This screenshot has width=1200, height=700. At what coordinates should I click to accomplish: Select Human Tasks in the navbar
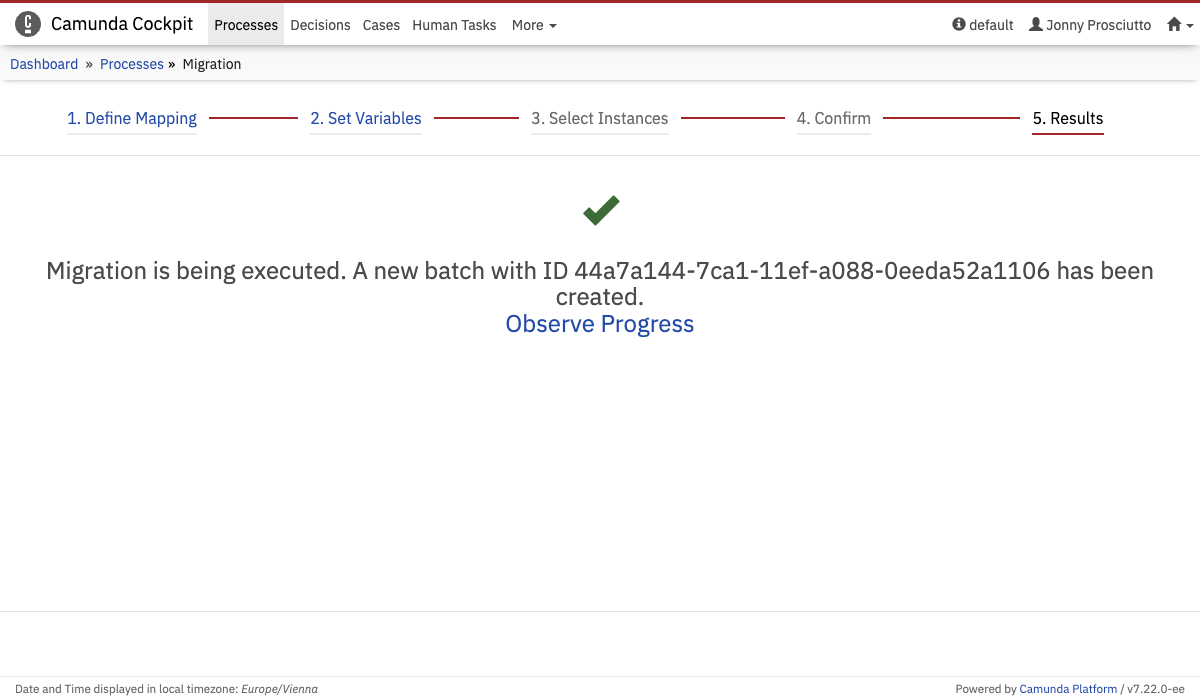point(454,25)
